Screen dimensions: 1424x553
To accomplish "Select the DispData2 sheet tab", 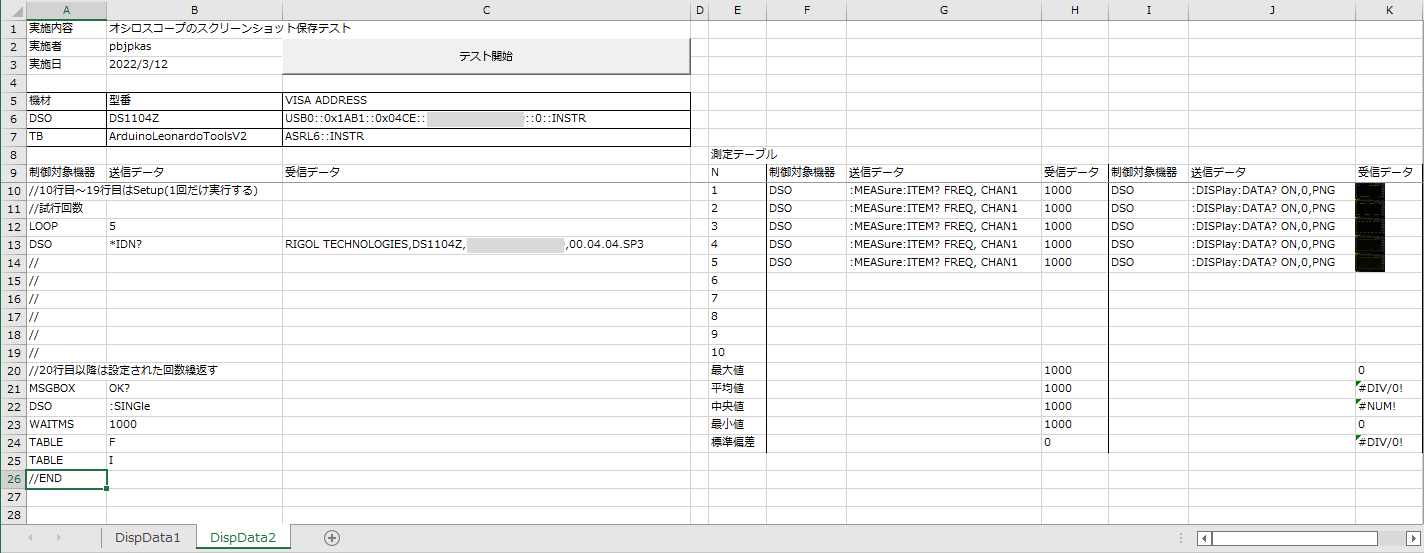I will pos(243,538).
